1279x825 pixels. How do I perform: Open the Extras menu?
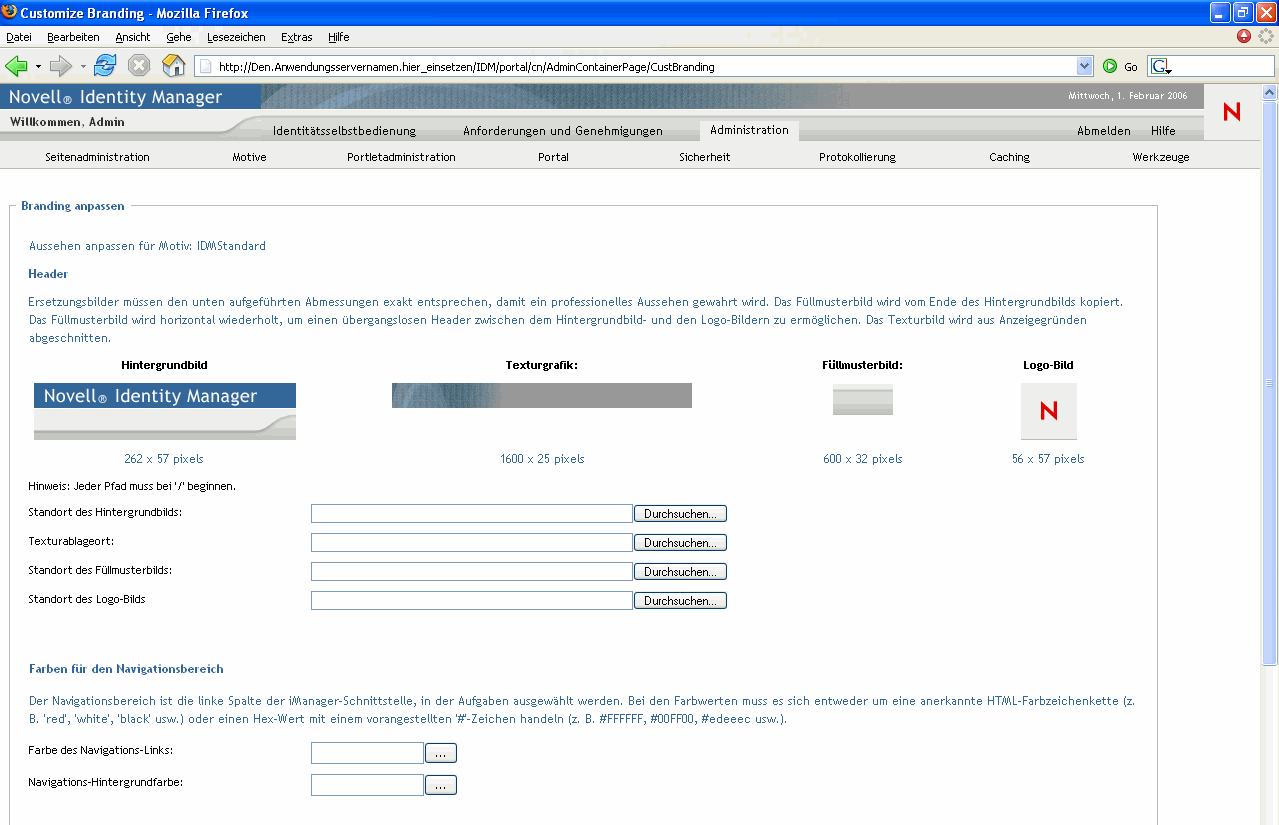click(297, 37)
